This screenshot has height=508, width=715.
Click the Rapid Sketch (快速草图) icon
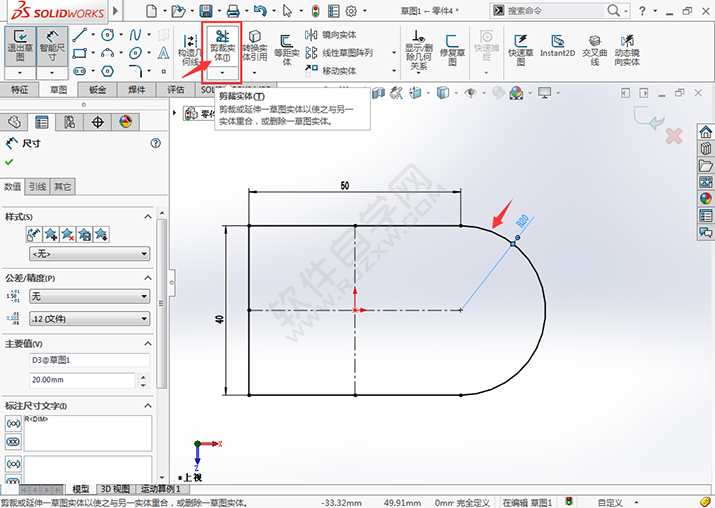[x=520, y=46]
